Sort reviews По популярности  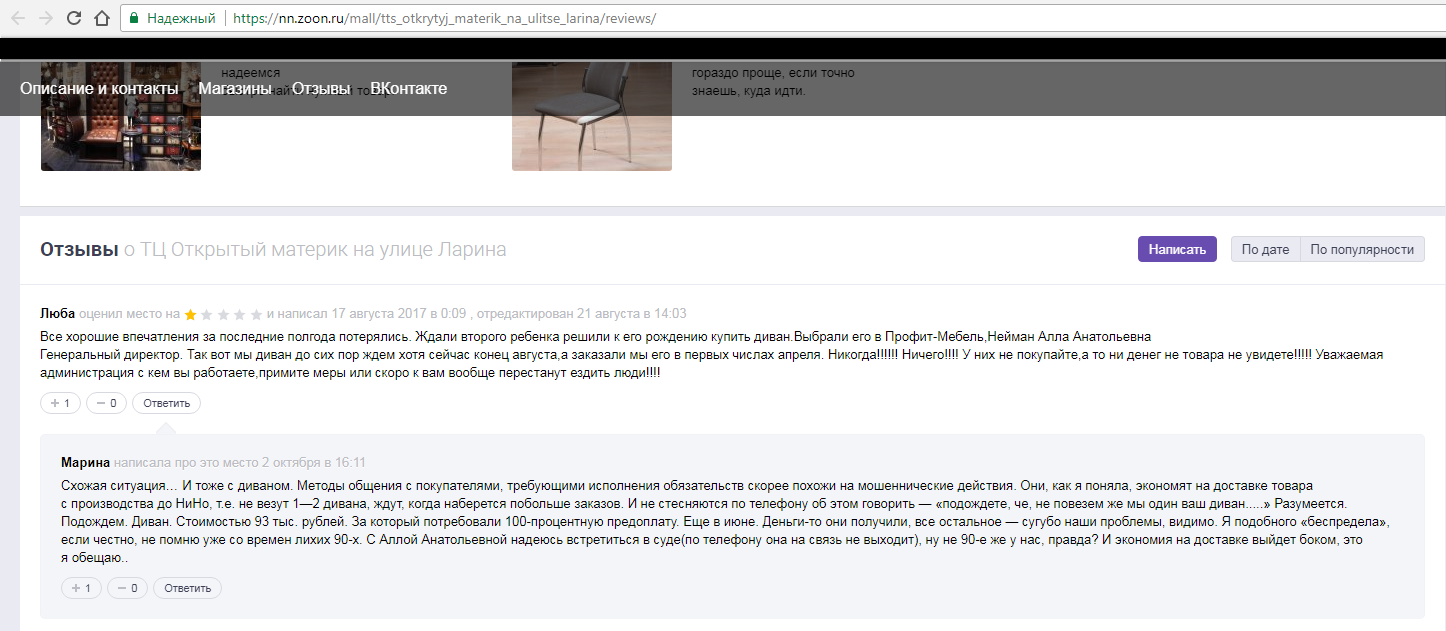tap(1362, 250)
